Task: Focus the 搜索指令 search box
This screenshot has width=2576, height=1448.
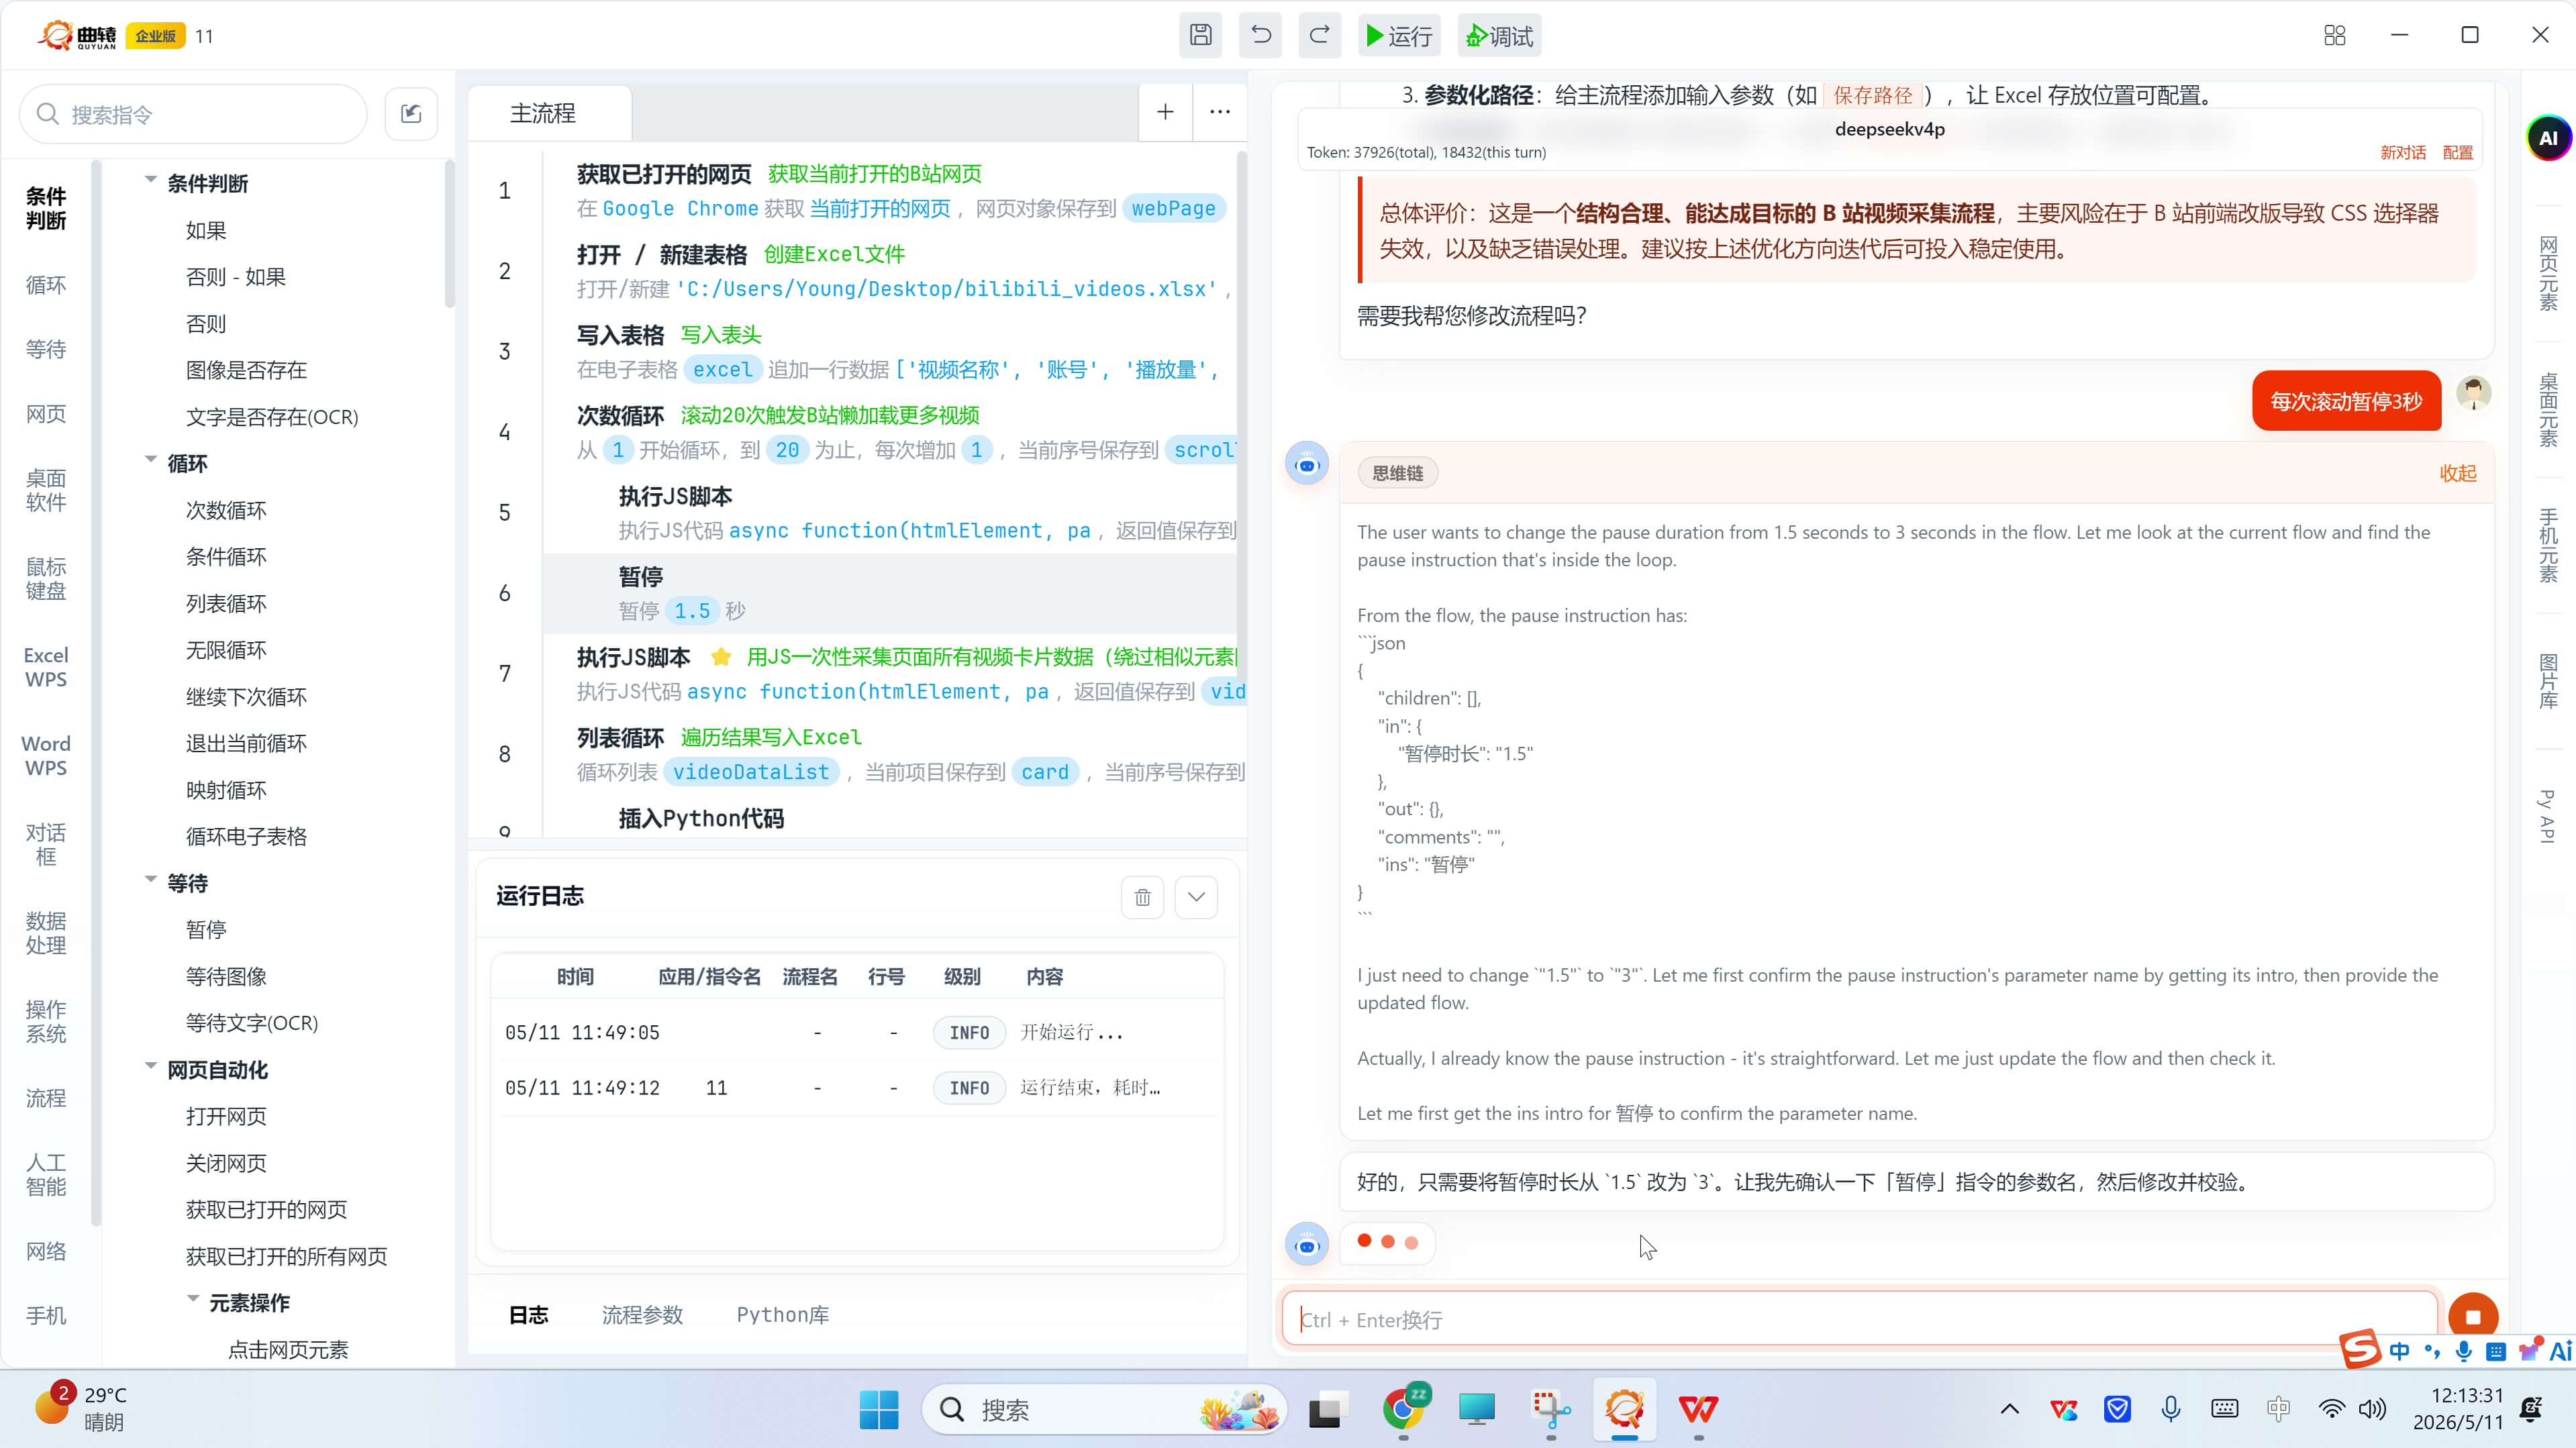Action: coord(193,114)
